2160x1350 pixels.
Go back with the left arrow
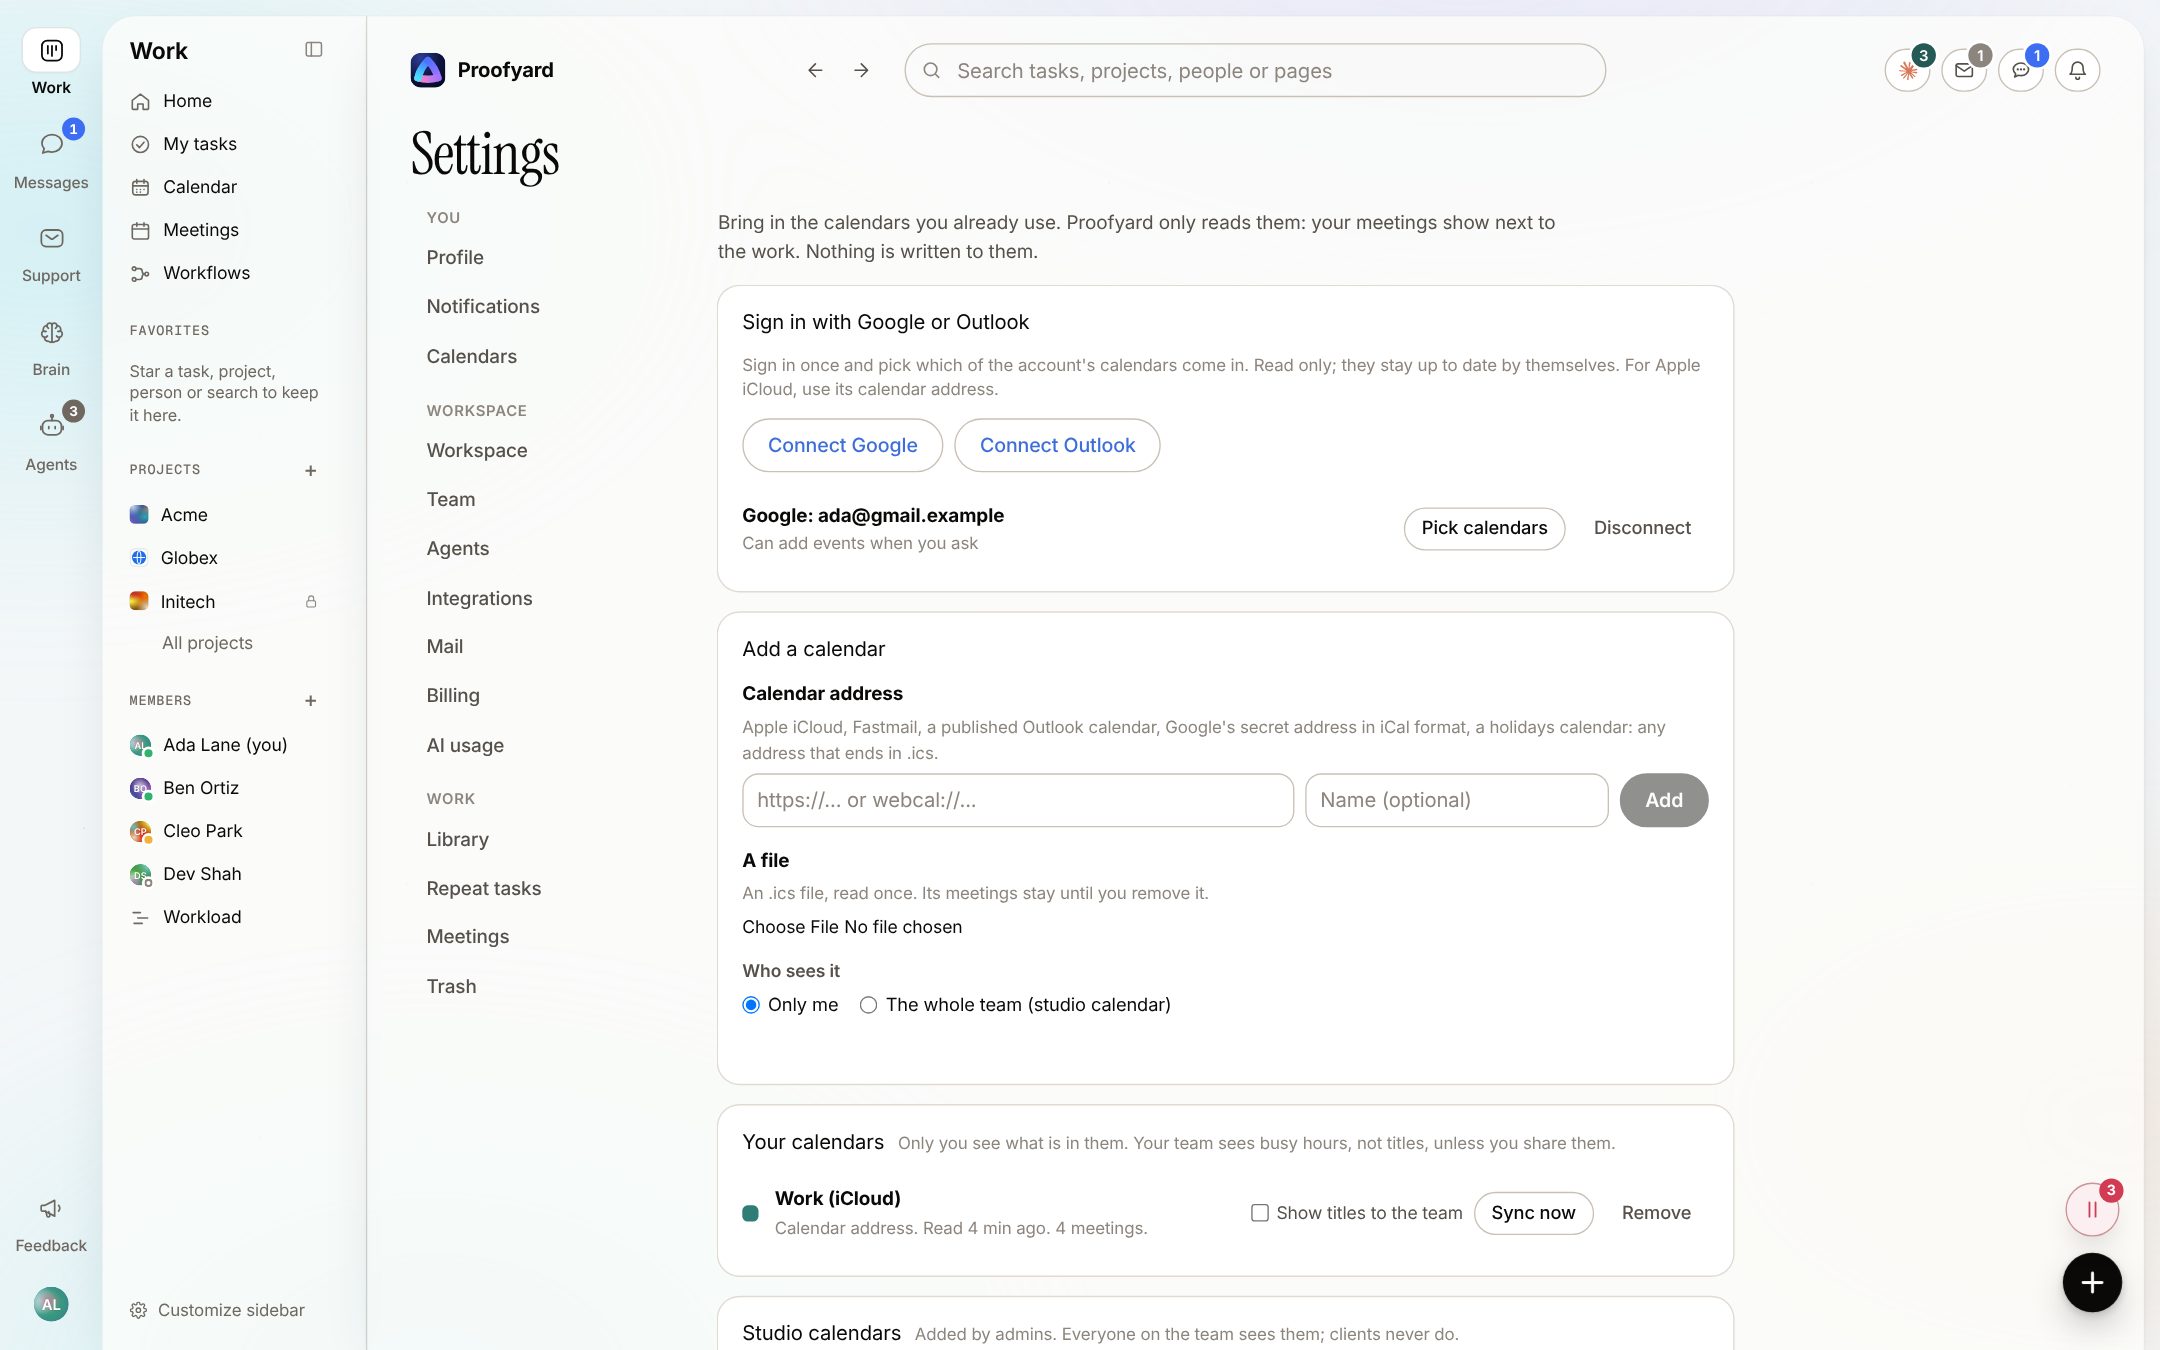[x=815, y=71]
